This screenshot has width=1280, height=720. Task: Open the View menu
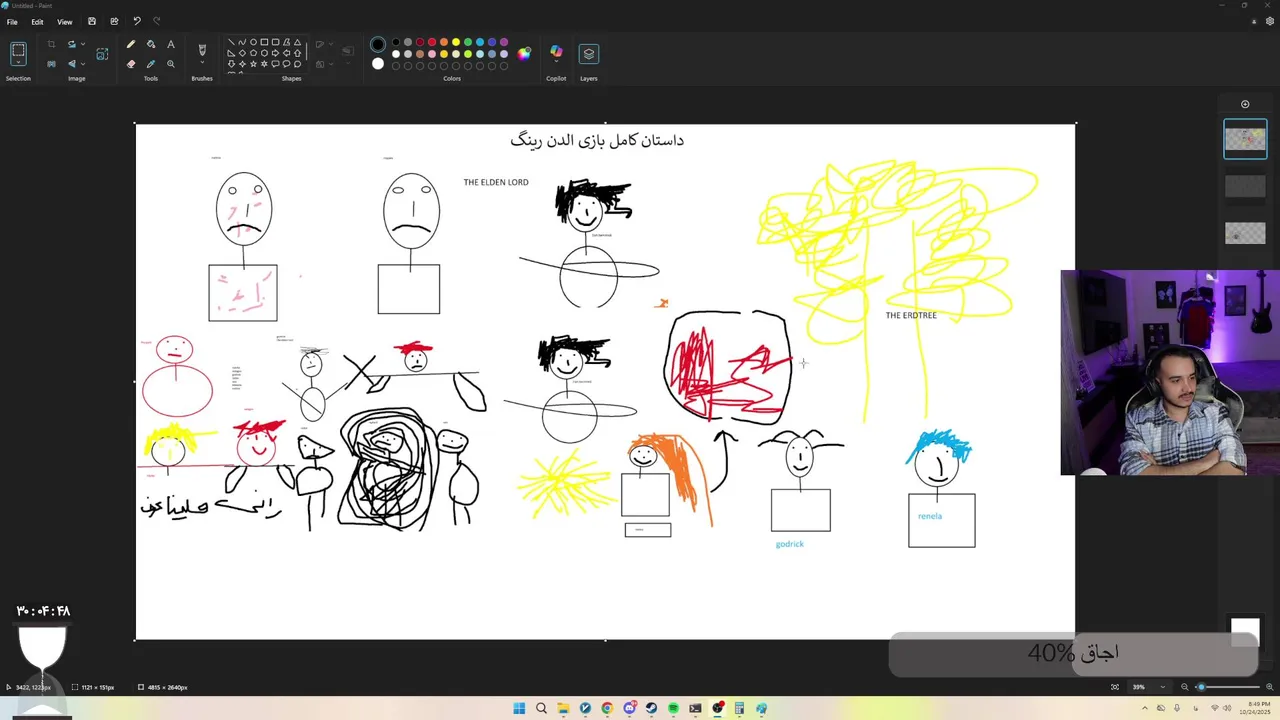(64, 22)
